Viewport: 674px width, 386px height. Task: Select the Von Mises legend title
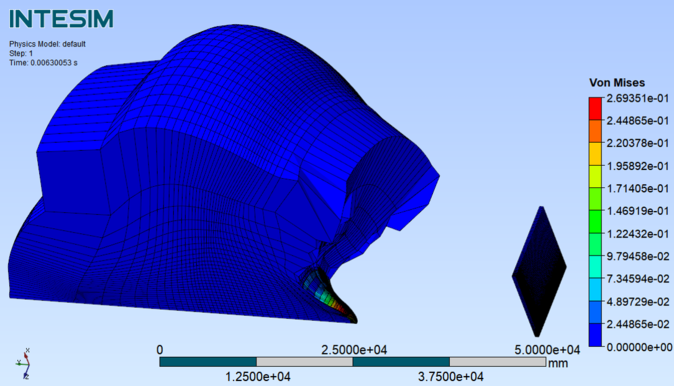617,83
